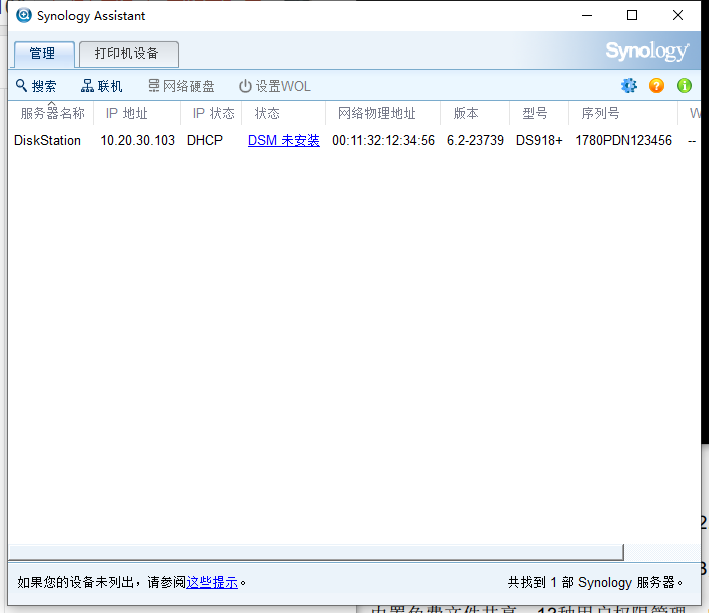Screen dimensions: 709x613
Task: Maximize the Synology Assistant window
Action: (x=632, y=15)
